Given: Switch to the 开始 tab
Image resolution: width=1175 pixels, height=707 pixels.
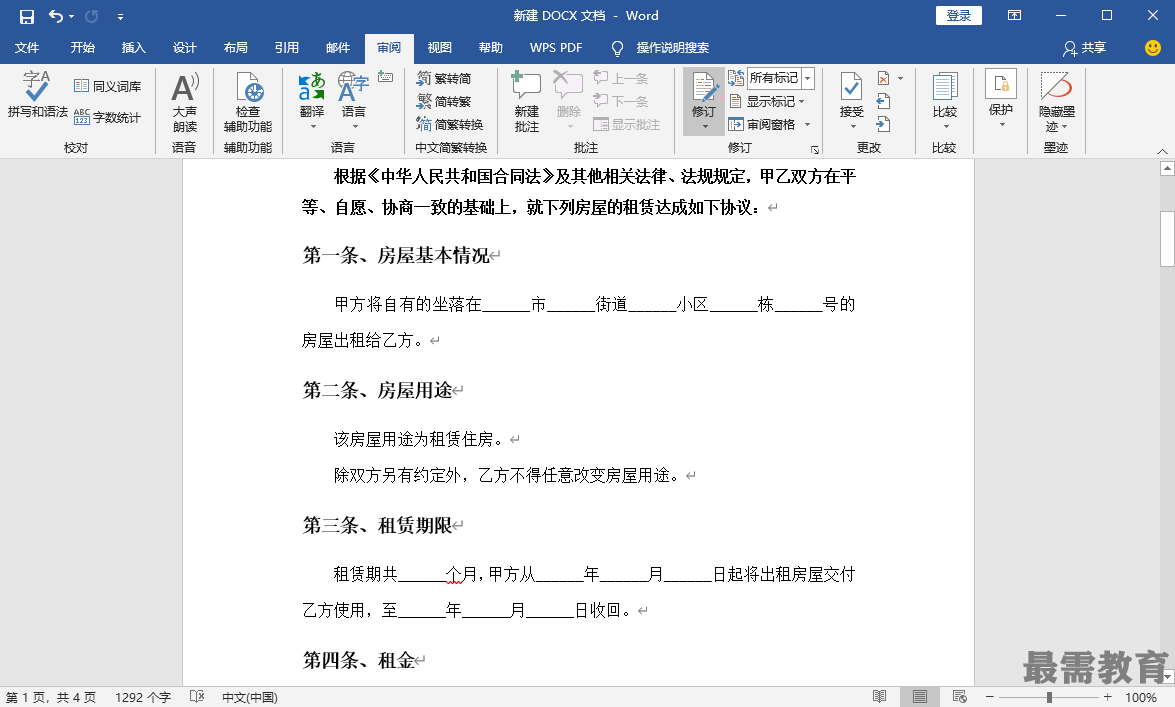Looking at the screenshot, I should click(82, 48).
